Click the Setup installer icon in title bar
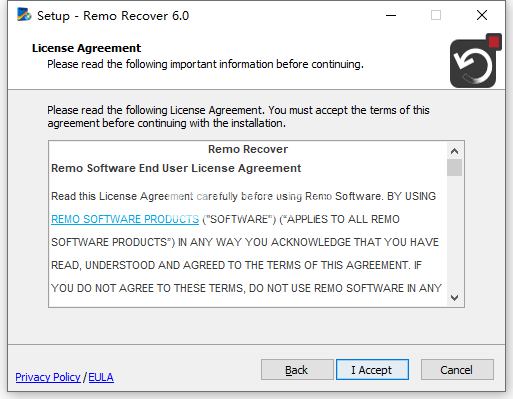This screenshot has width=513, height=399. point(24,15)
